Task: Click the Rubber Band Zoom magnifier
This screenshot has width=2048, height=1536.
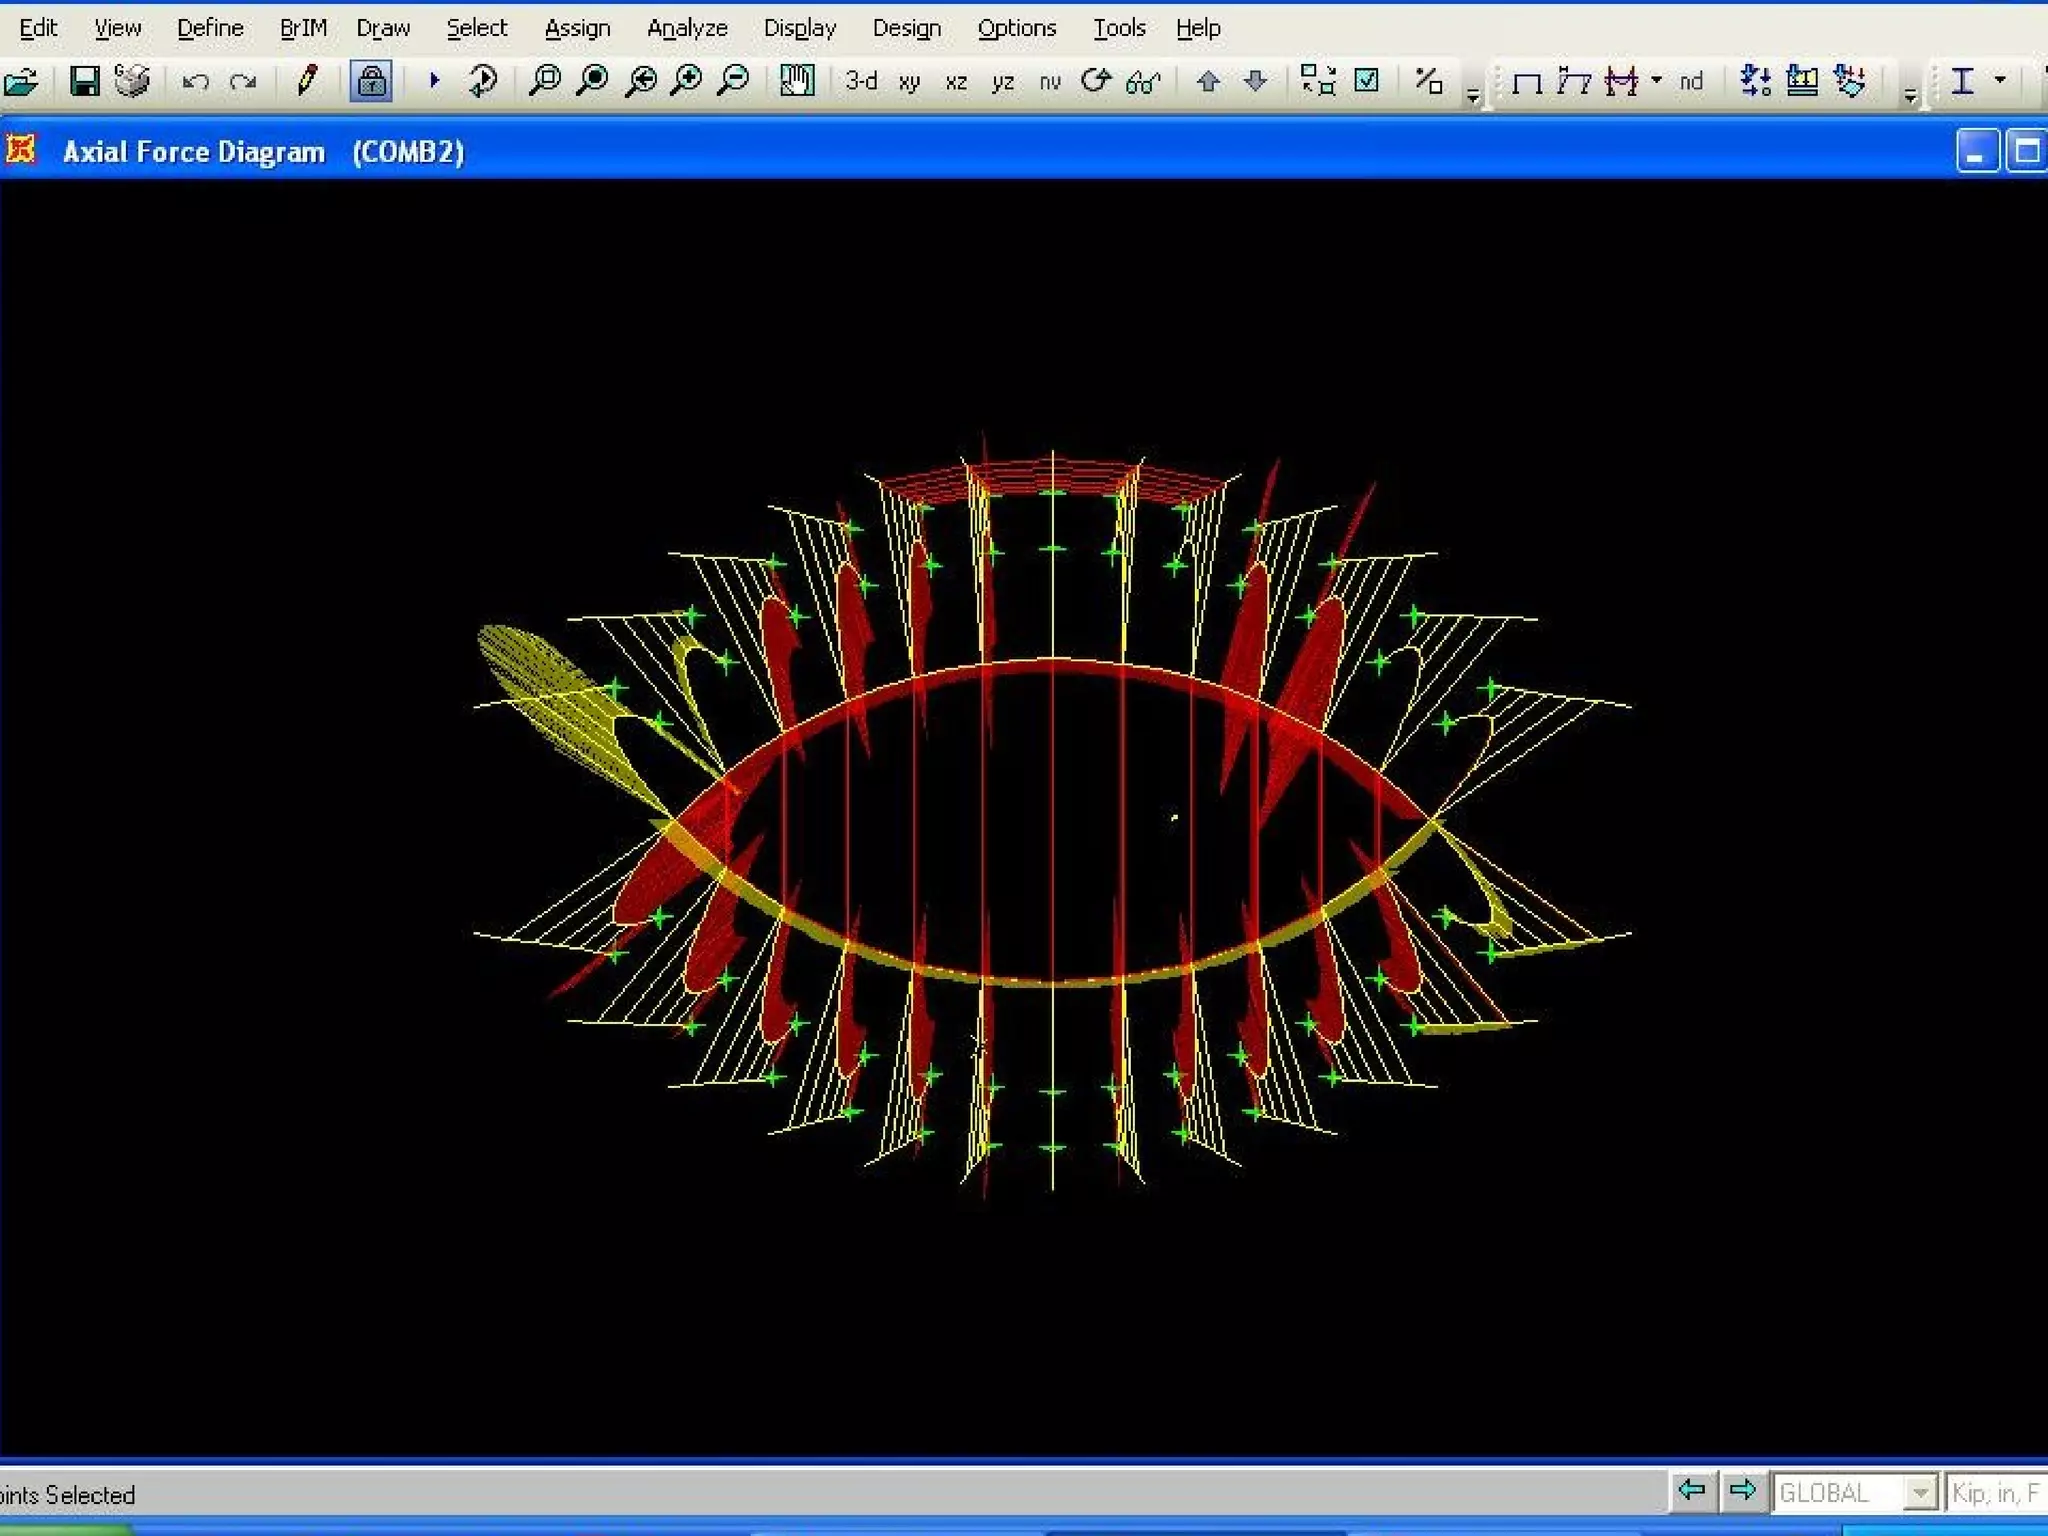Action: coord(545,80)
